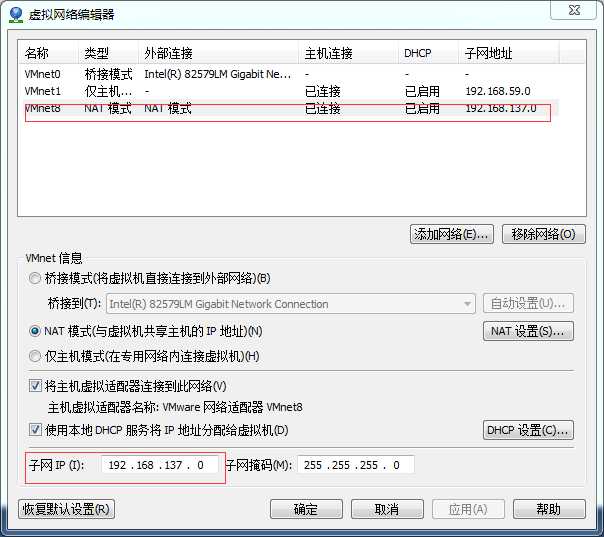Select the VMnet8 row
This screenshot has width=604, height=537.
pos(291,109)
